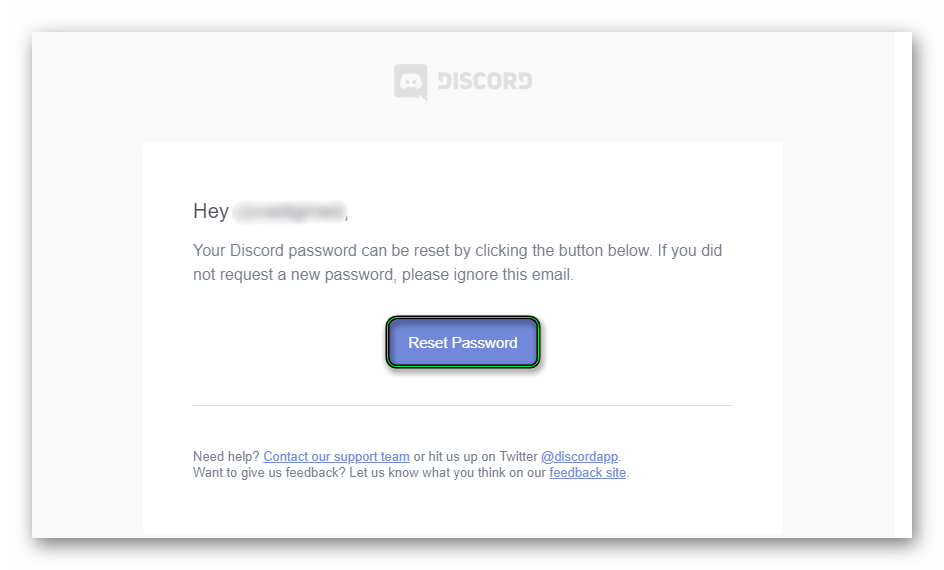This screenshot has width=944, height=570.
Task: Click the line 'not request a new password'
Action: 383,274
